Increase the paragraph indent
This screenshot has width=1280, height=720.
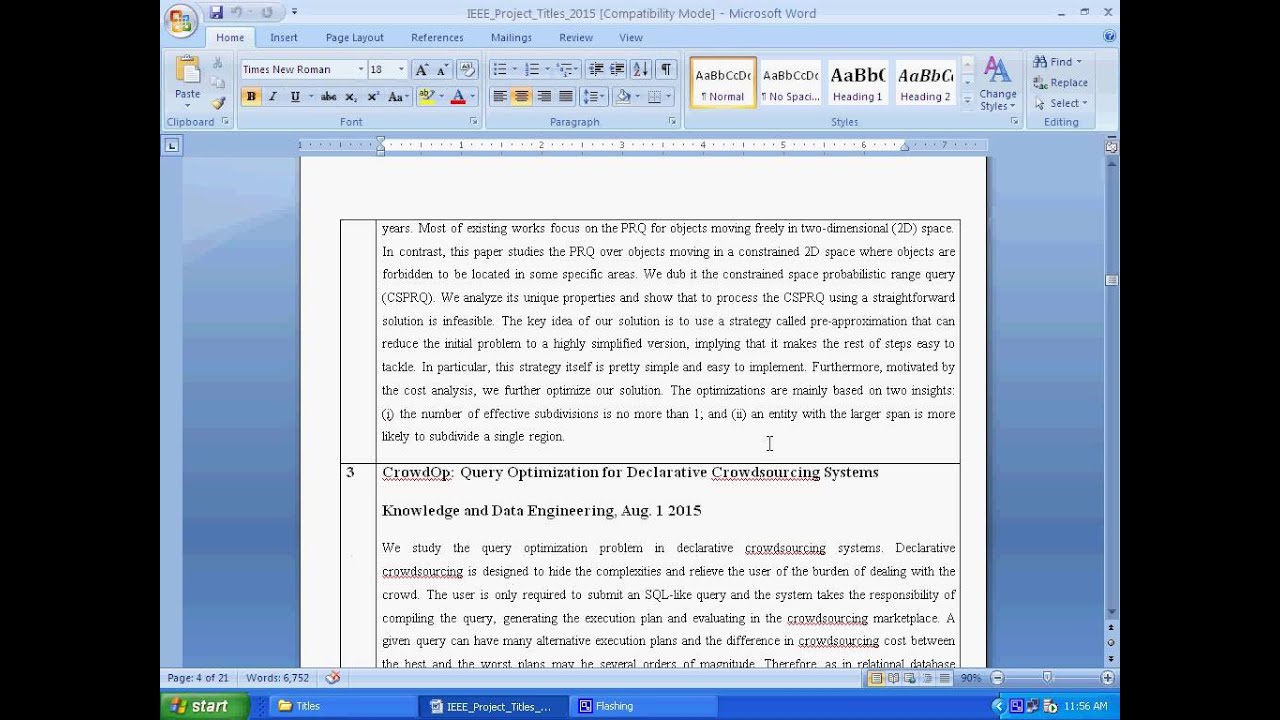click(617, 70)
